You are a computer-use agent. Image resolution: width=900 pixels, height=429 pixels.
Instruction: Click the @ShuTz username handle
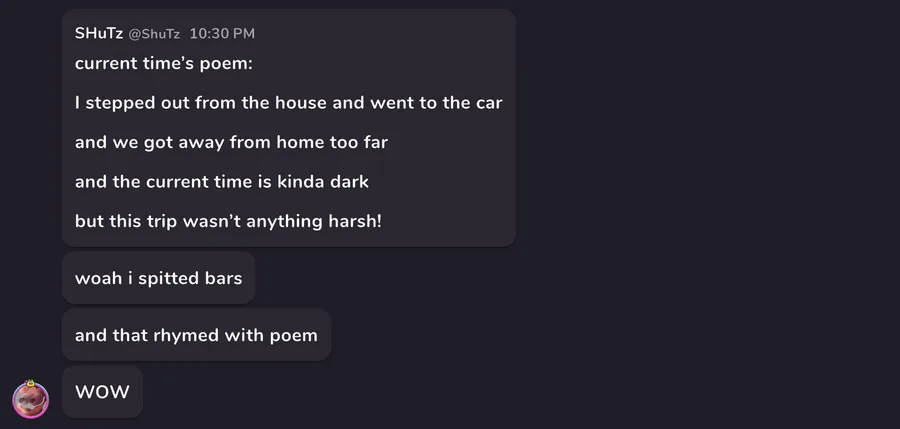155,34
